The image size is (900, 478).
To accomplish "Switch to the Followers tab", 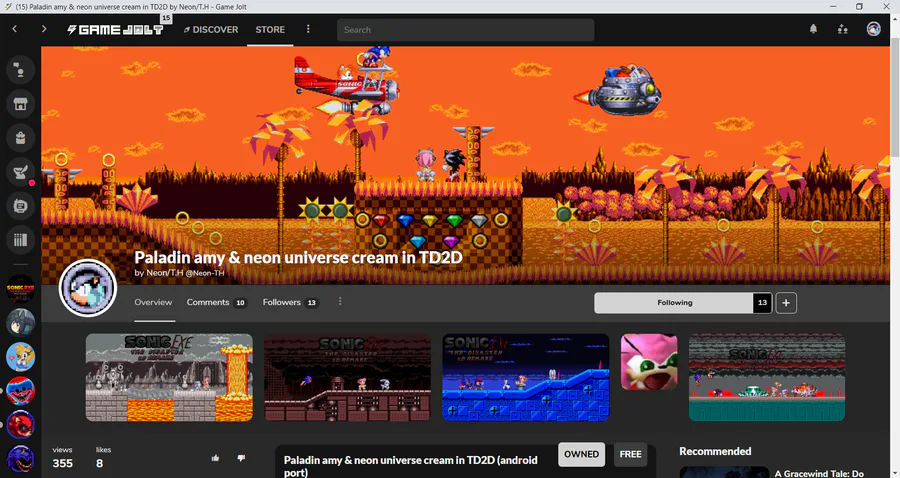I will tap(290, 302).
